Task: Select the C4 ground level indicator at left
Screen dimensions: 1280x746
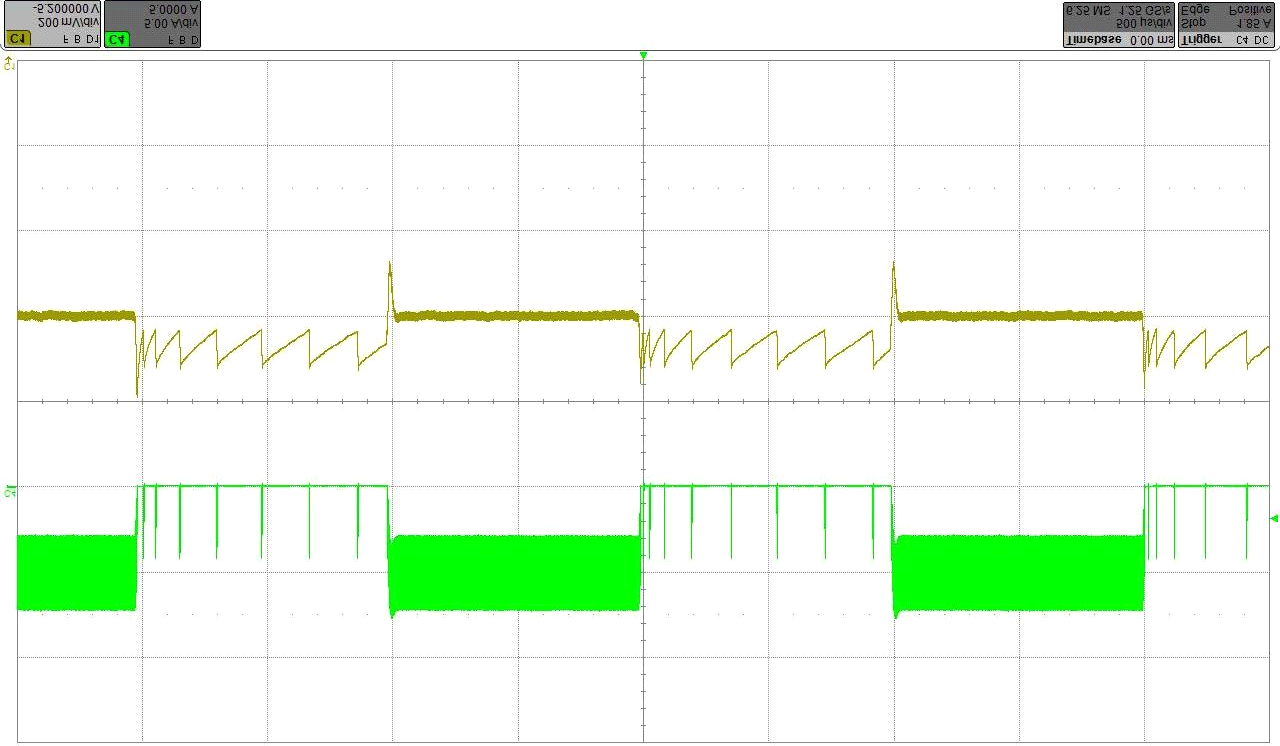Action: (10, 490)
